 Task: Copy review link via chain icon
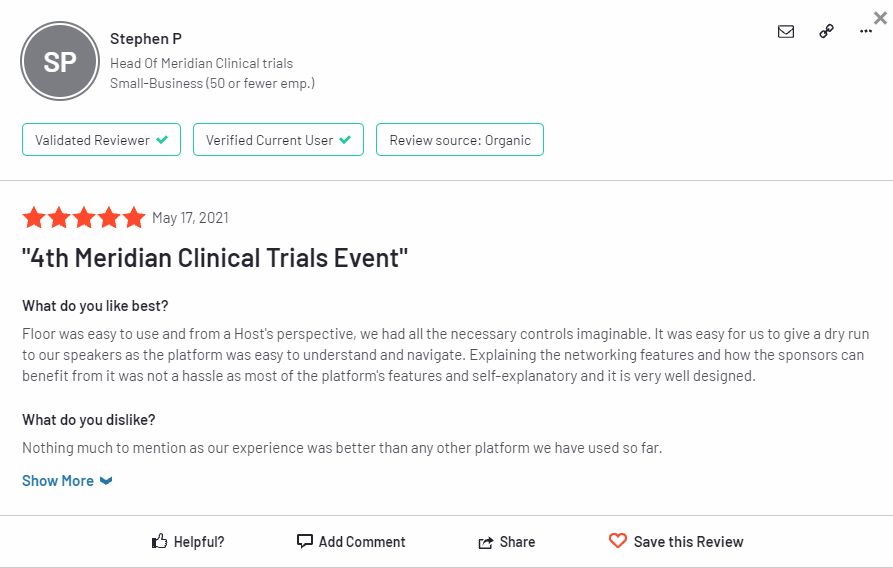(x=826, y=31)
